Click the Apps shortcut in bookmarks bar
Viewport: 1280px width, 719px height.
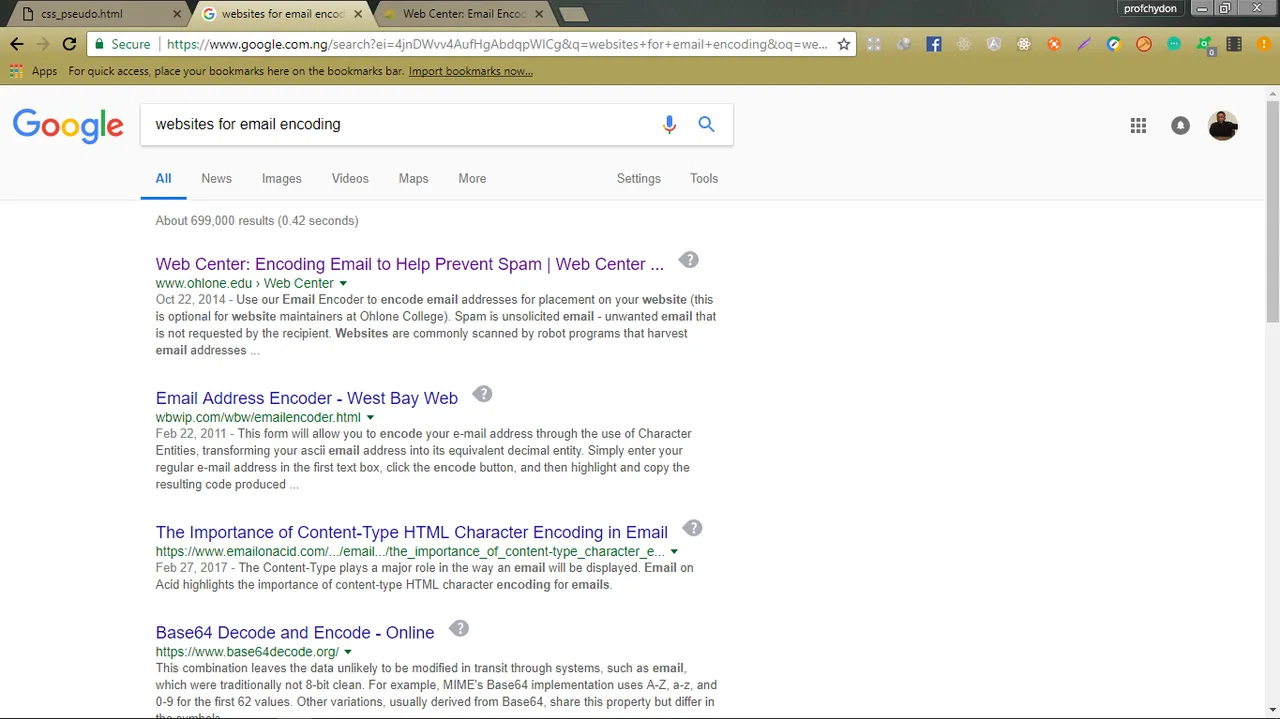pos(34,71)
